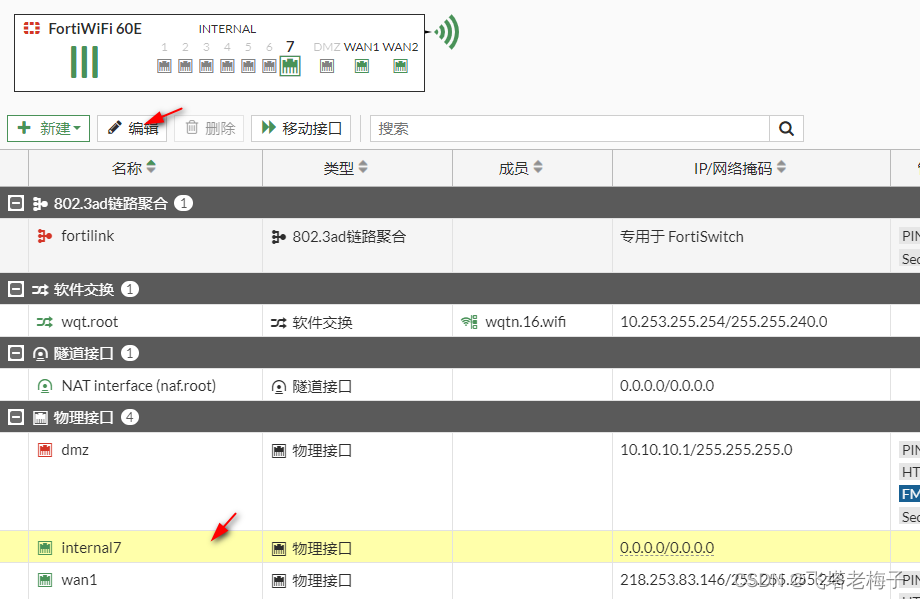Select NAT interface (naf.root) row name
This screenshot has height=599, width=920.
138,385
